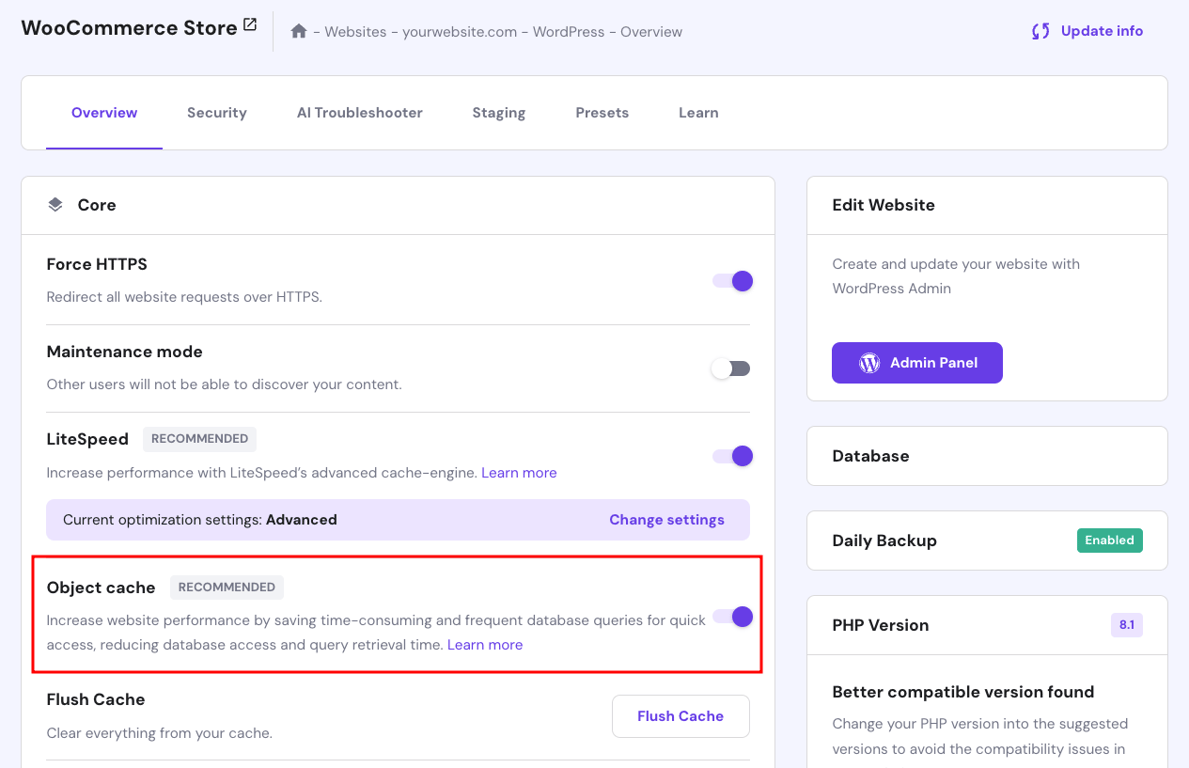Disable the Force HTTPS toggle

pos(730,281)
